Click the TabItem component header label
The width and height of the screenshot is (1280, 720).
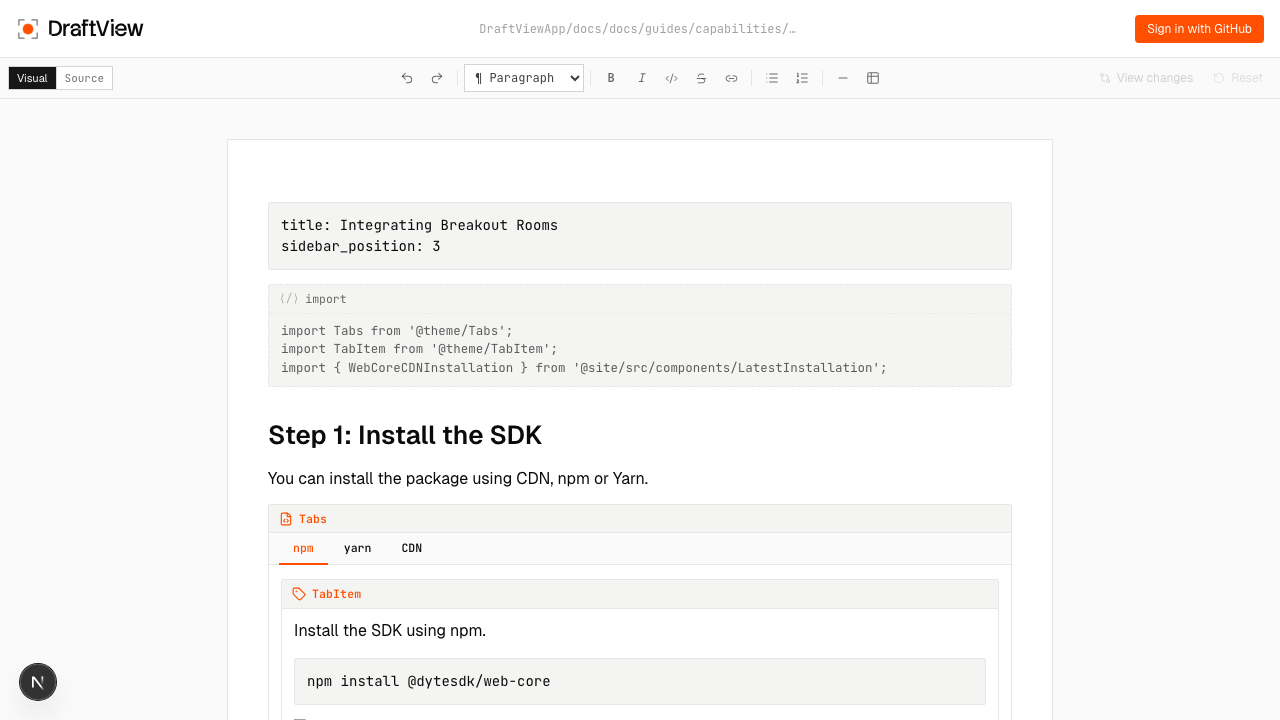[336, 594]
